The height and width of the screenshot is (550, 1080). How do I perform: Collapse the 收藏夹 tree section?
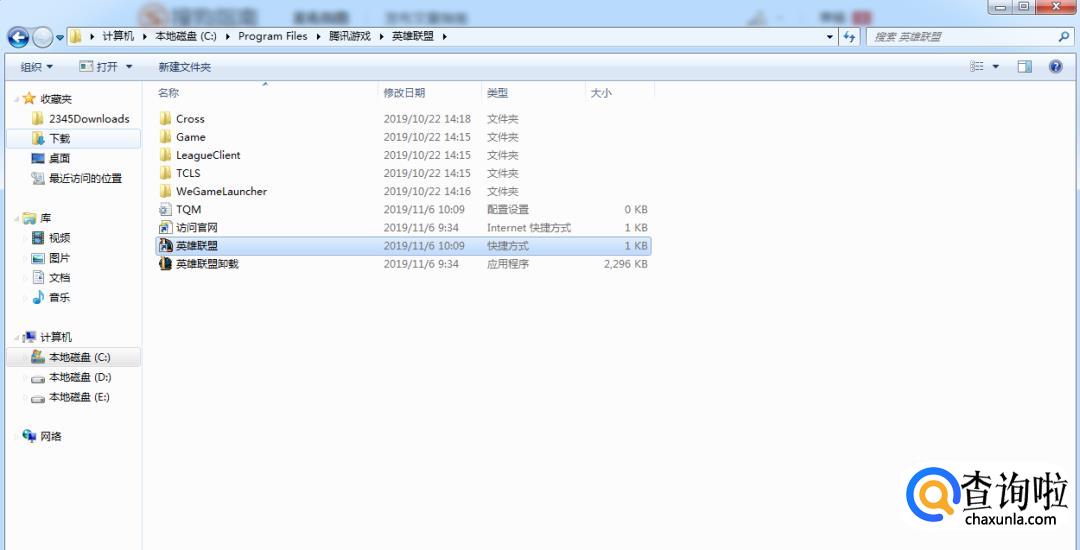[17, 99]
